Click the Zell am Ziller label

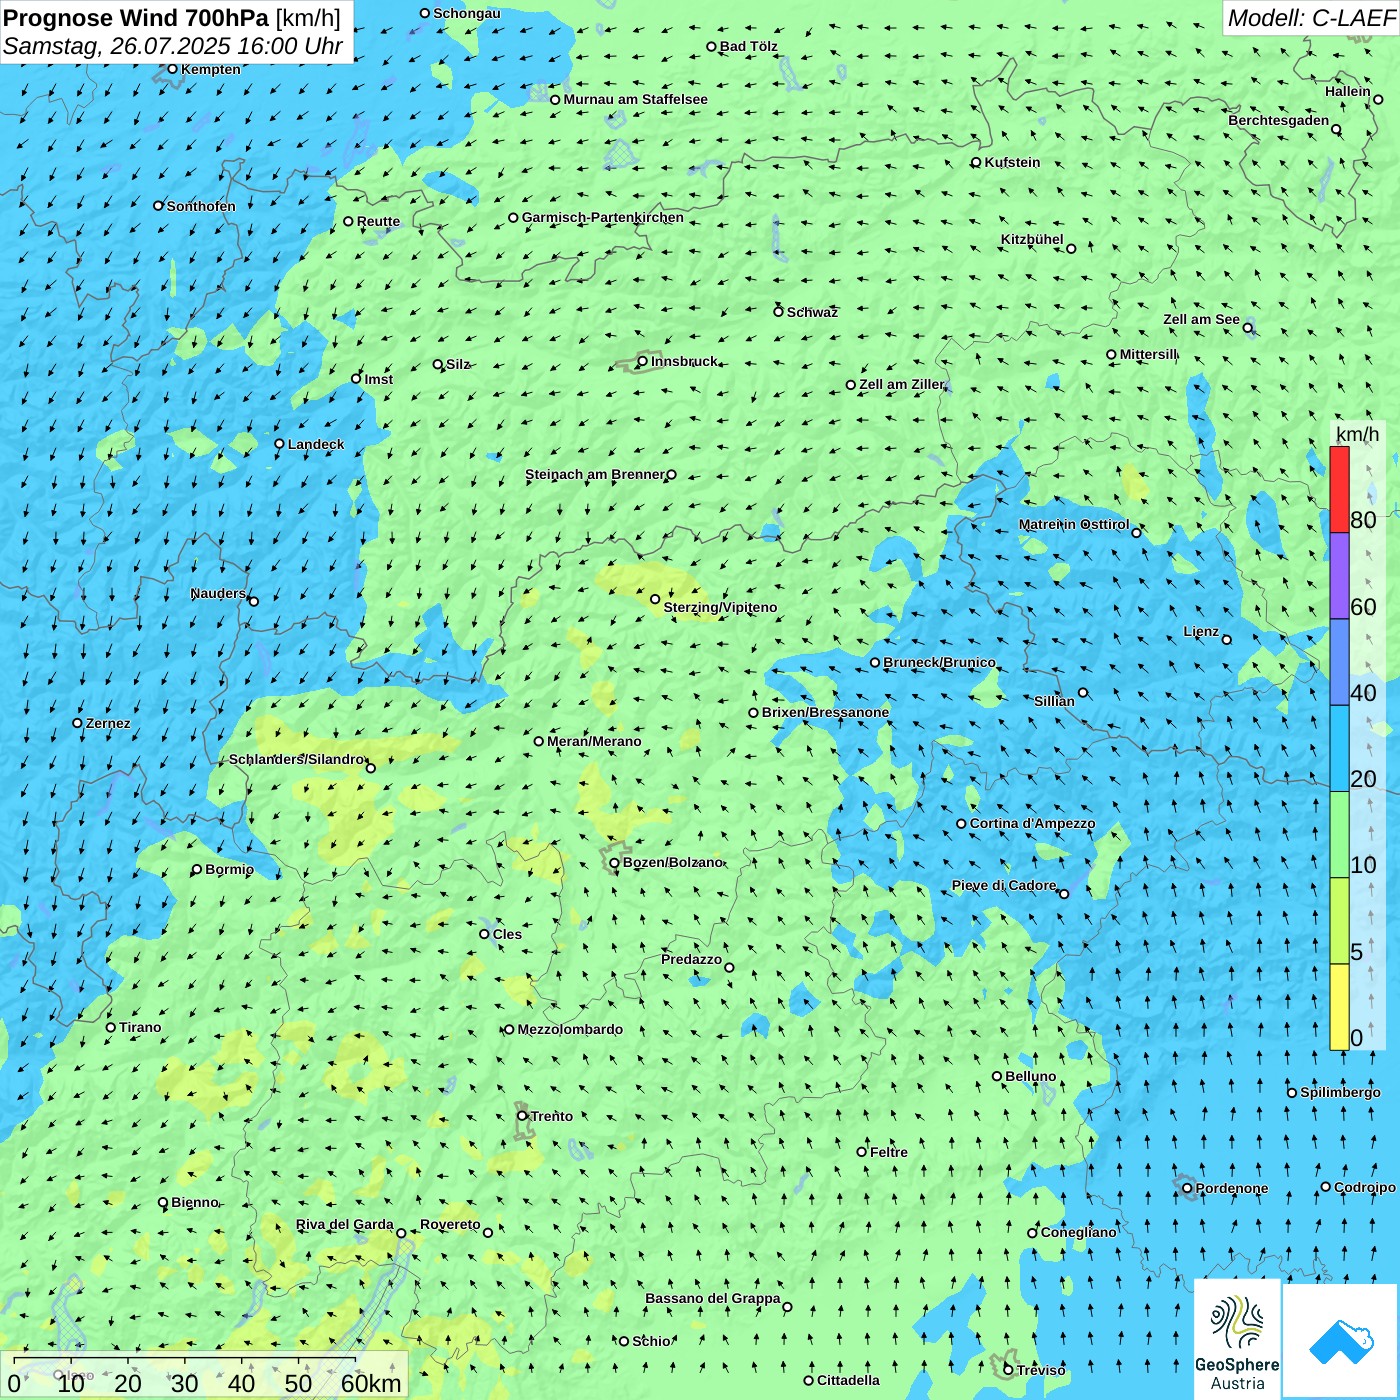point(902,384)
